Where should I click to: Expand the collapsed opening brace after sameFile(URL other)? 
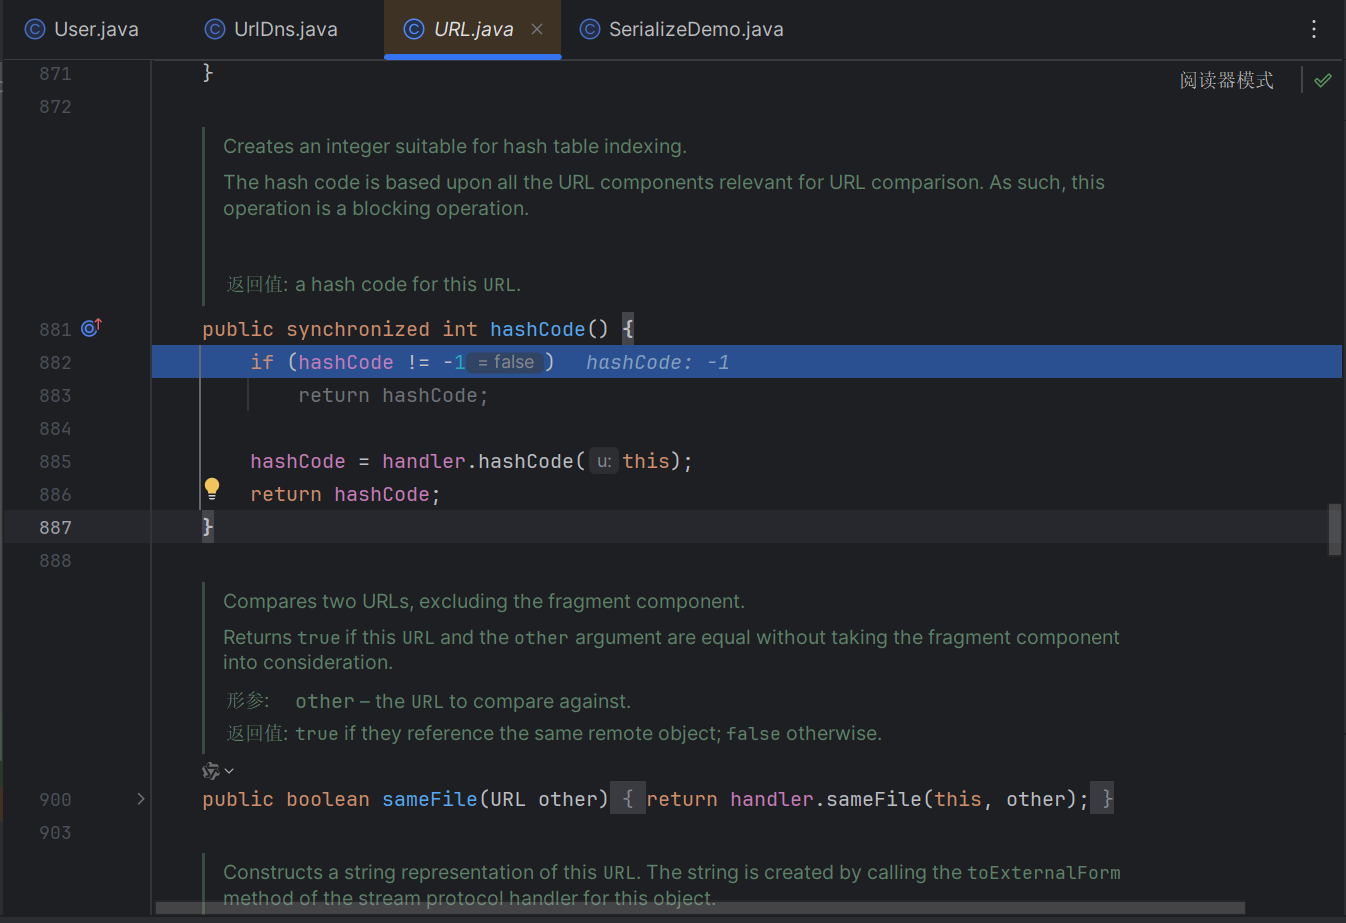[x=628, y=799]
